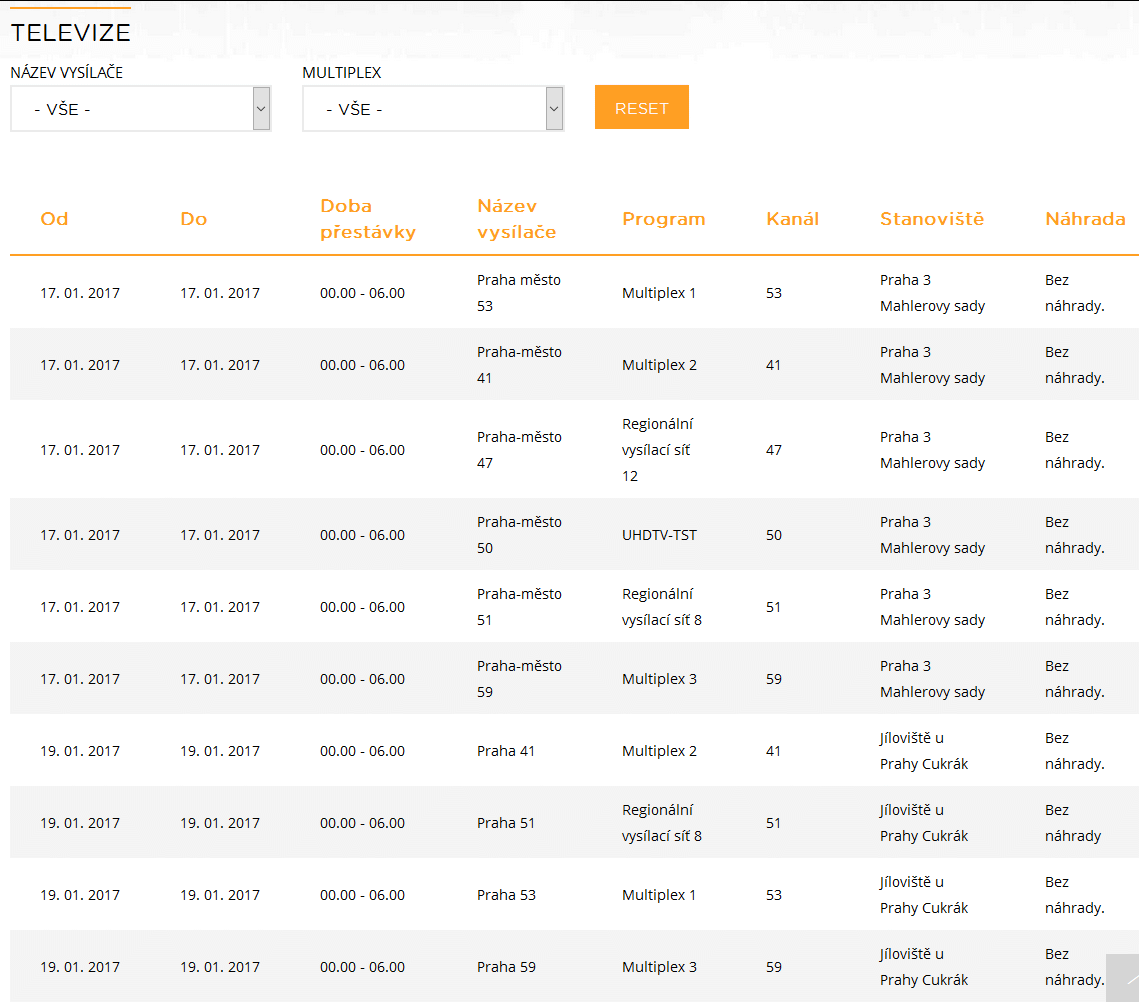Viewport: 1139px width, 1002px height.
Task: Select the 'Praha město 53' transmitter cell
Action: (x=519, y=293)
